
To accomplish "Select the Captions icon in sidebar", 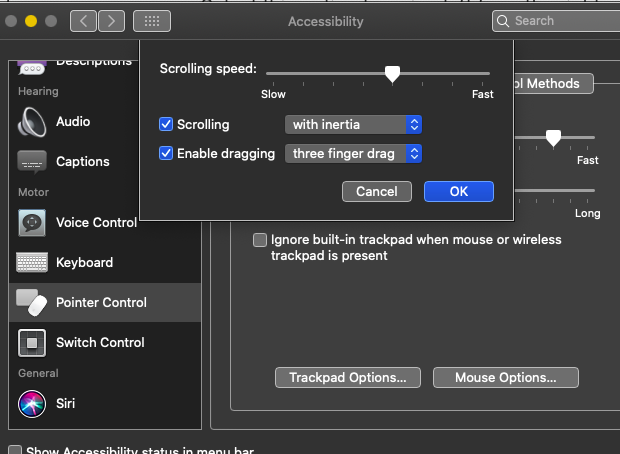I will click(32, 162).
